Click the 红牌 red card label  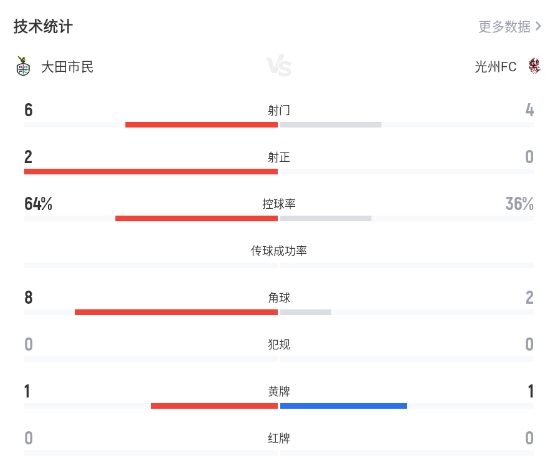click(279, 438)
